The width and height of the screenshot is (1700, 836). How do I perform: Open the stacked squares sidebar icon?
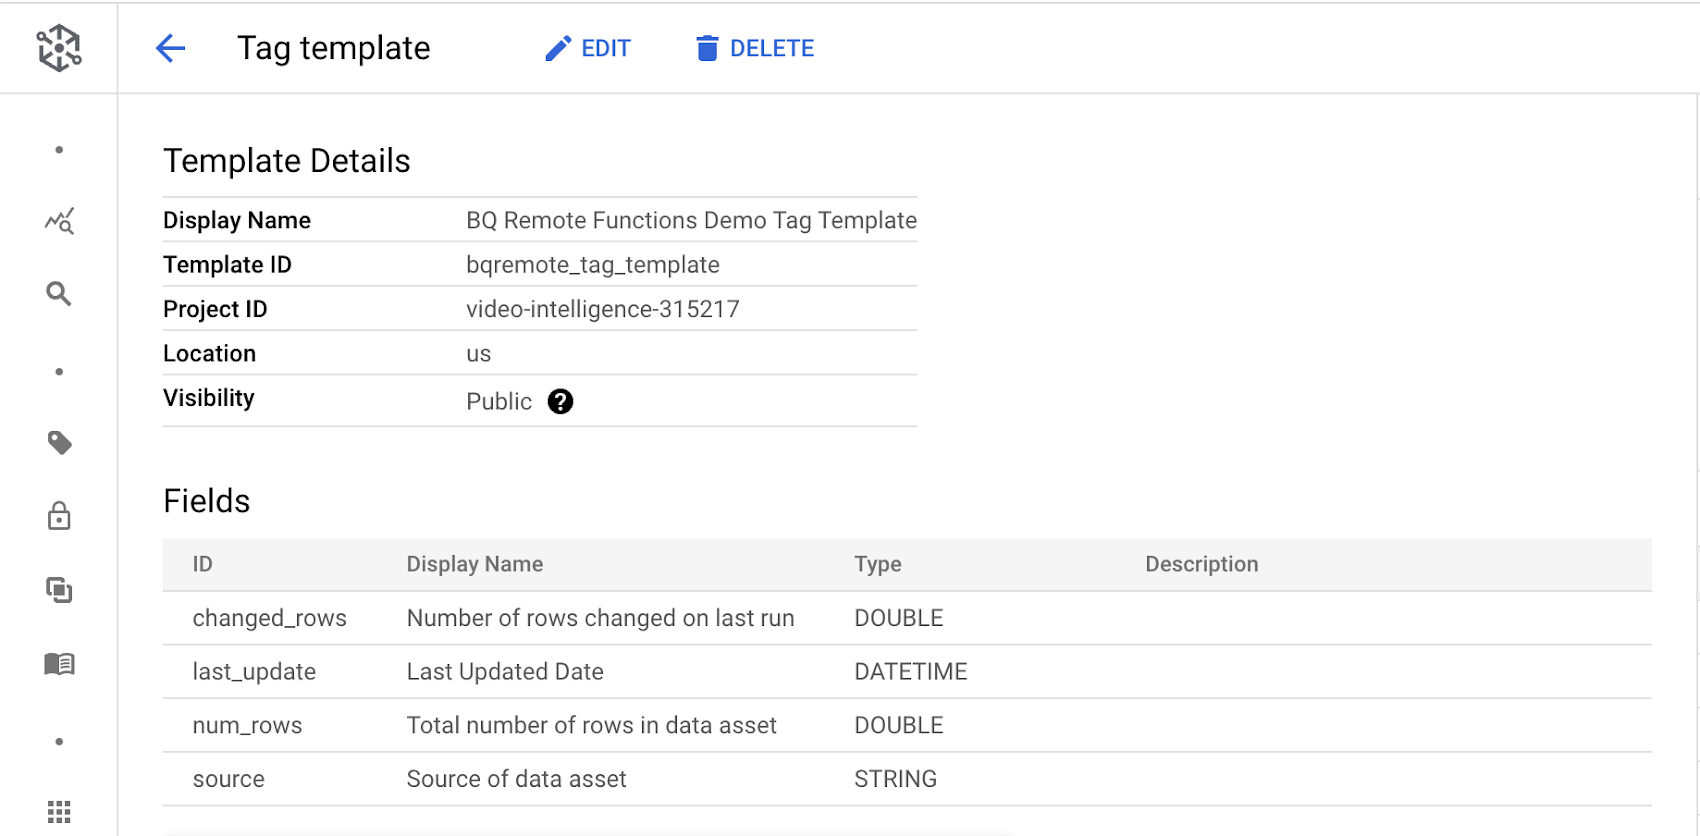pyautogui.click(x=59, y=590)
